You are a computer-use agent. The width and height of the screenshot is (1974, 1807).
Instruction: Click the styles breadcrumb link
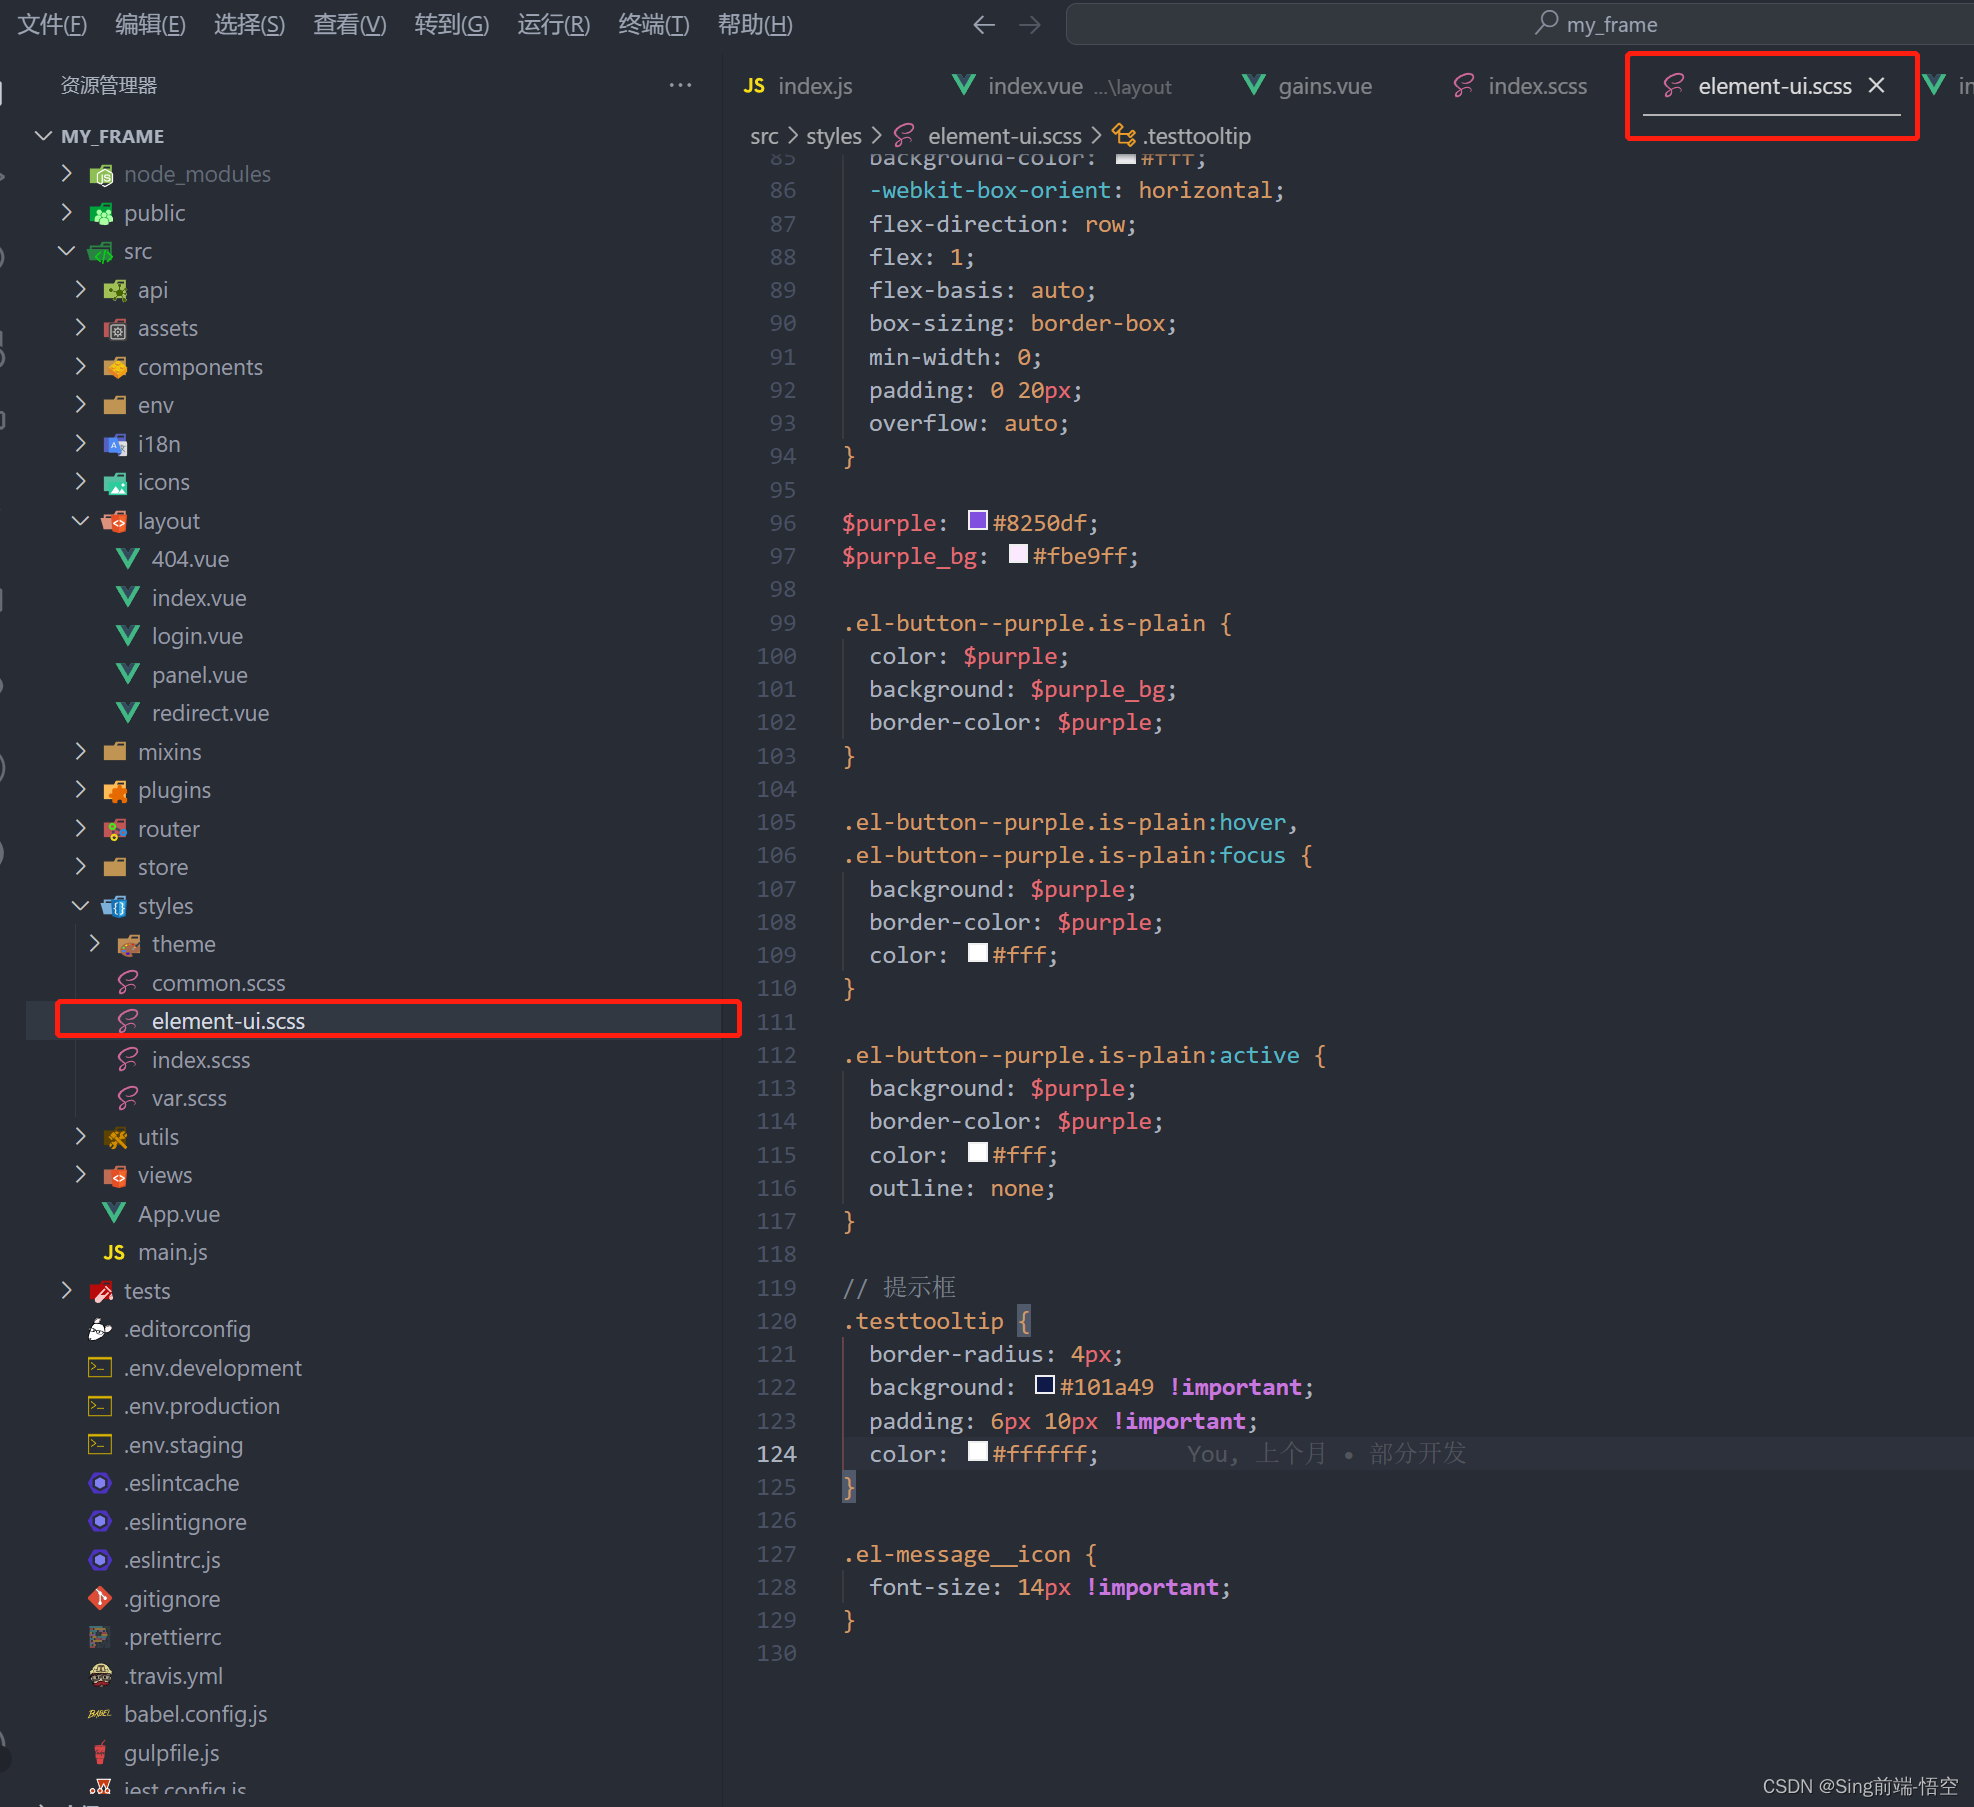833,135
